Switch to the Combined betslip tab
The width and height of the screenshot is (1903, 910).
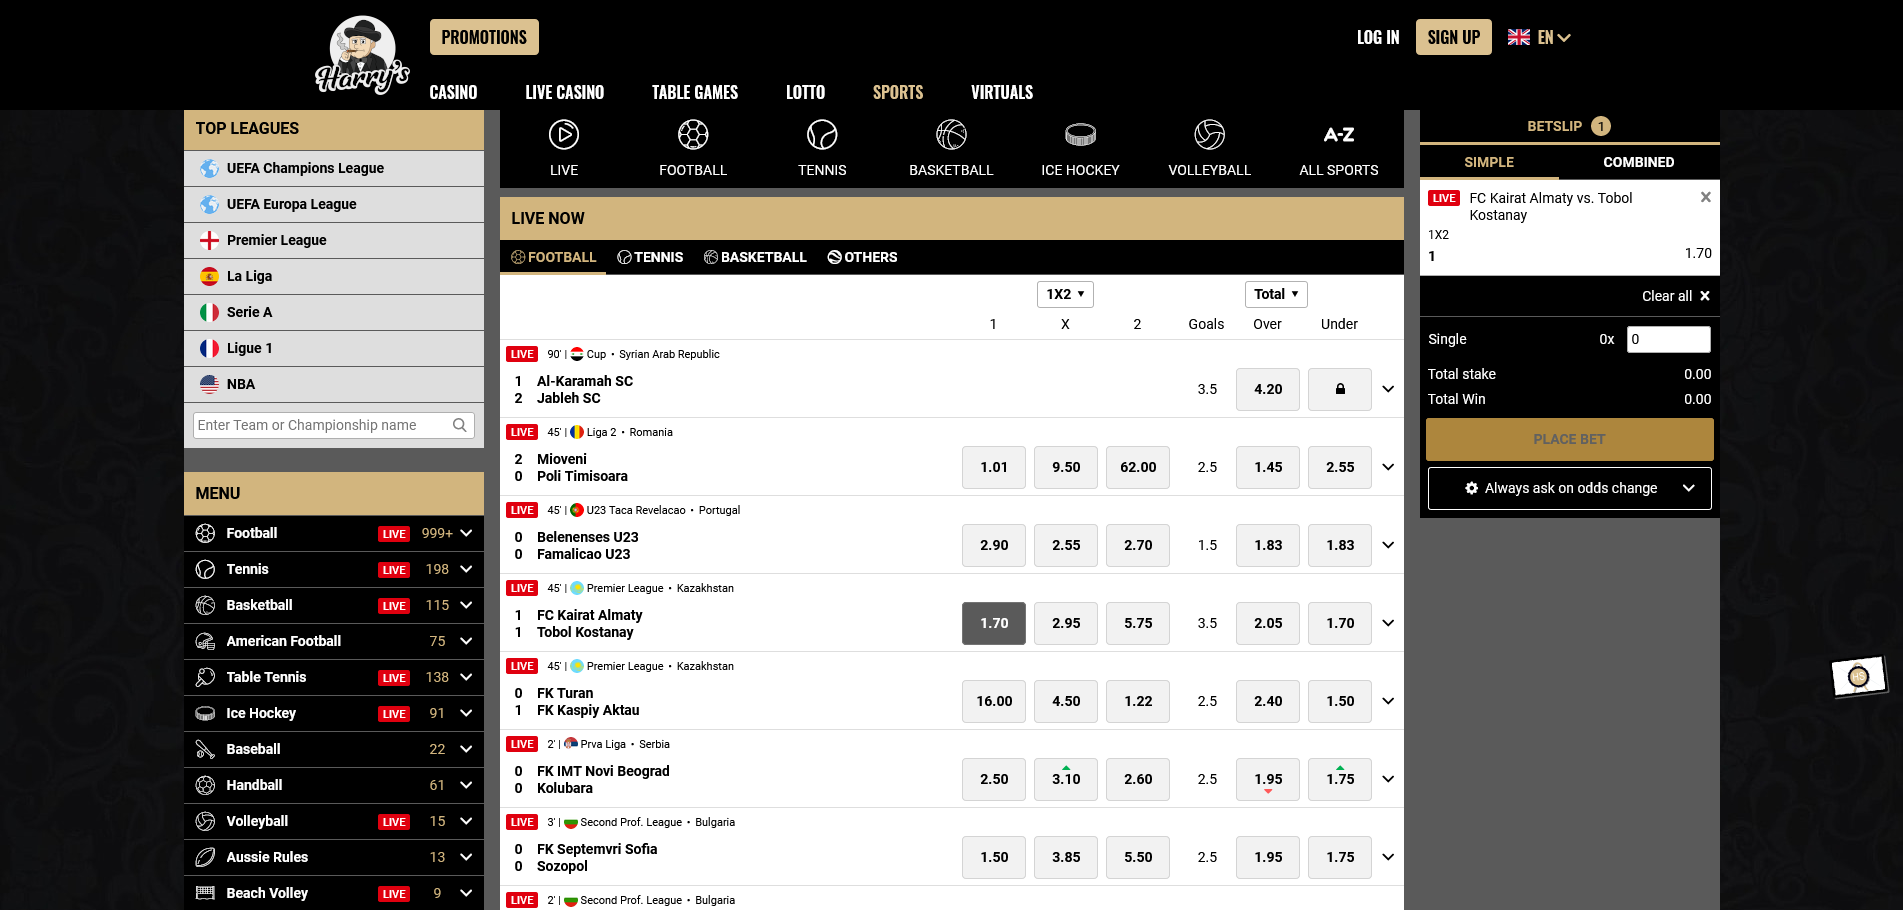[1638, 162]
